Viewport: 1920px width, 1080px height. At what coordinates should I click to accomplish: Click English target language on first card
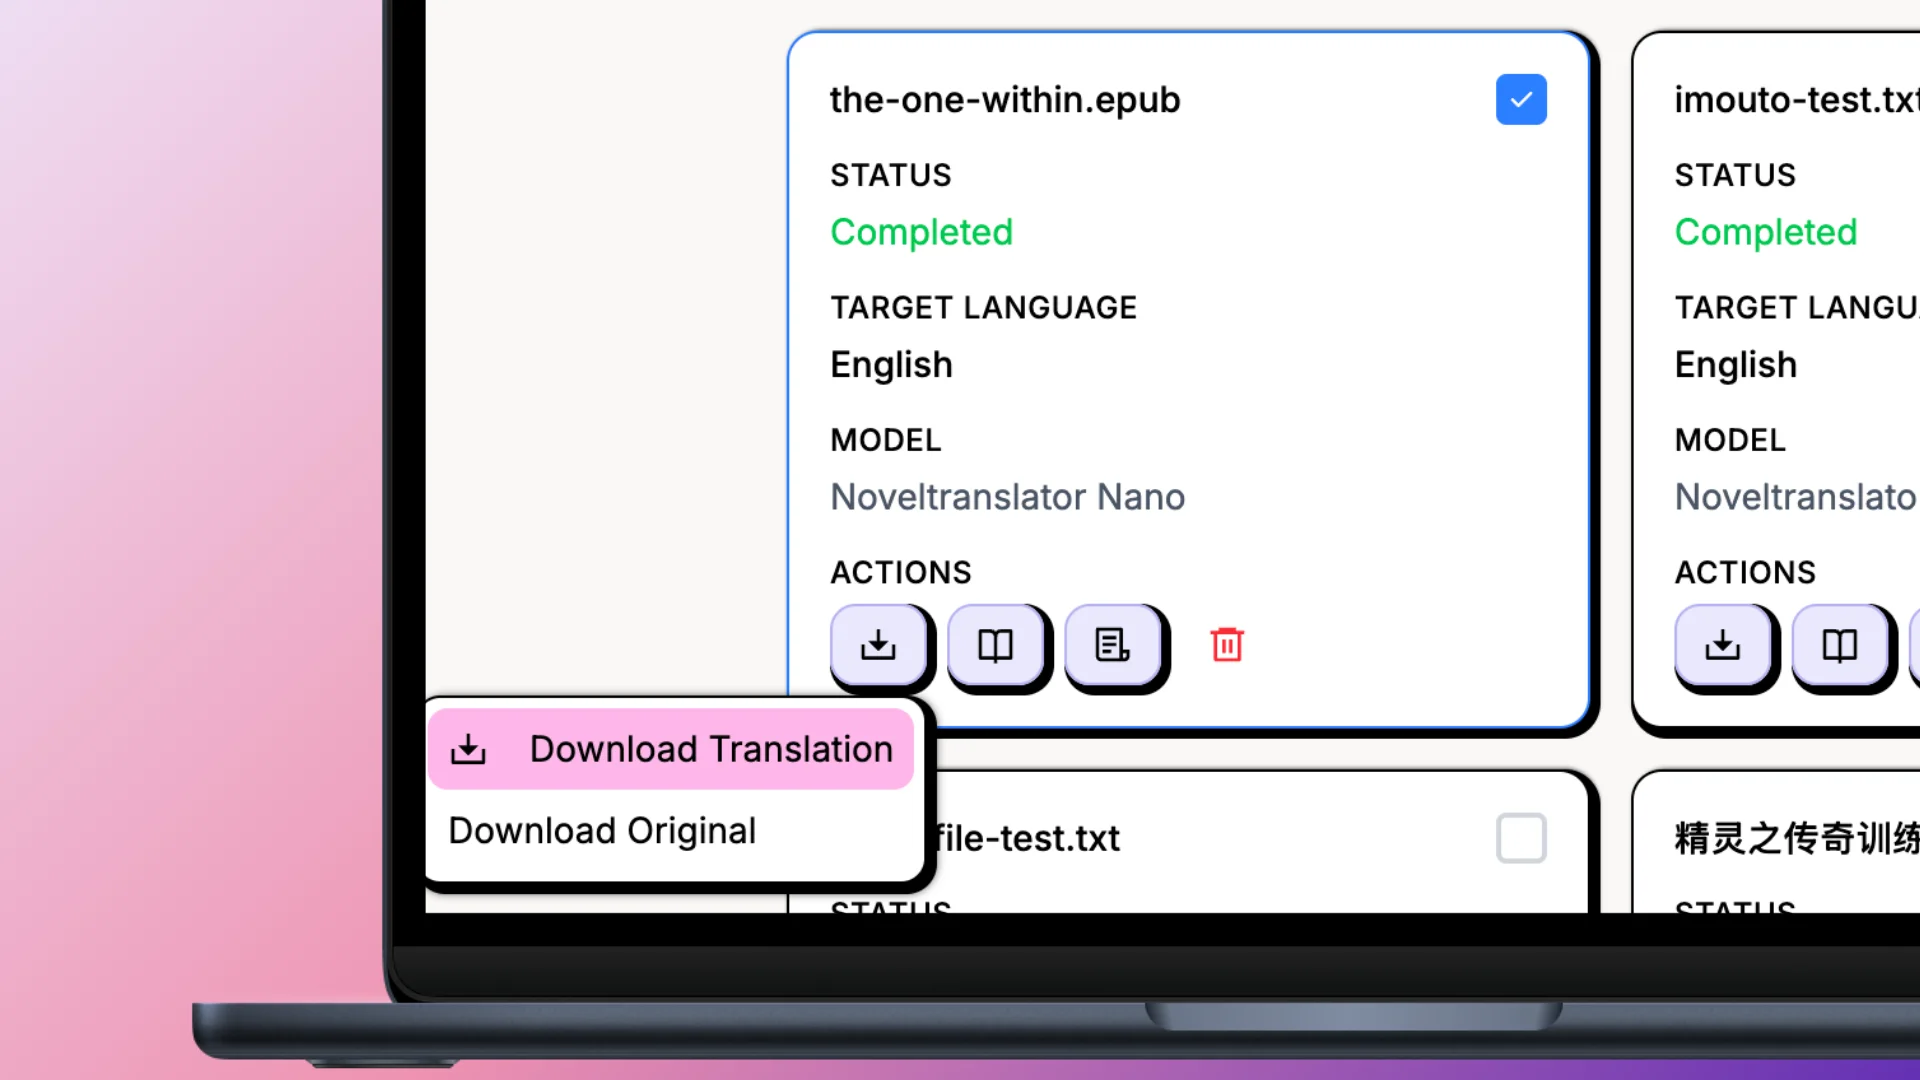pyautogui.click(x=891, y=365)
